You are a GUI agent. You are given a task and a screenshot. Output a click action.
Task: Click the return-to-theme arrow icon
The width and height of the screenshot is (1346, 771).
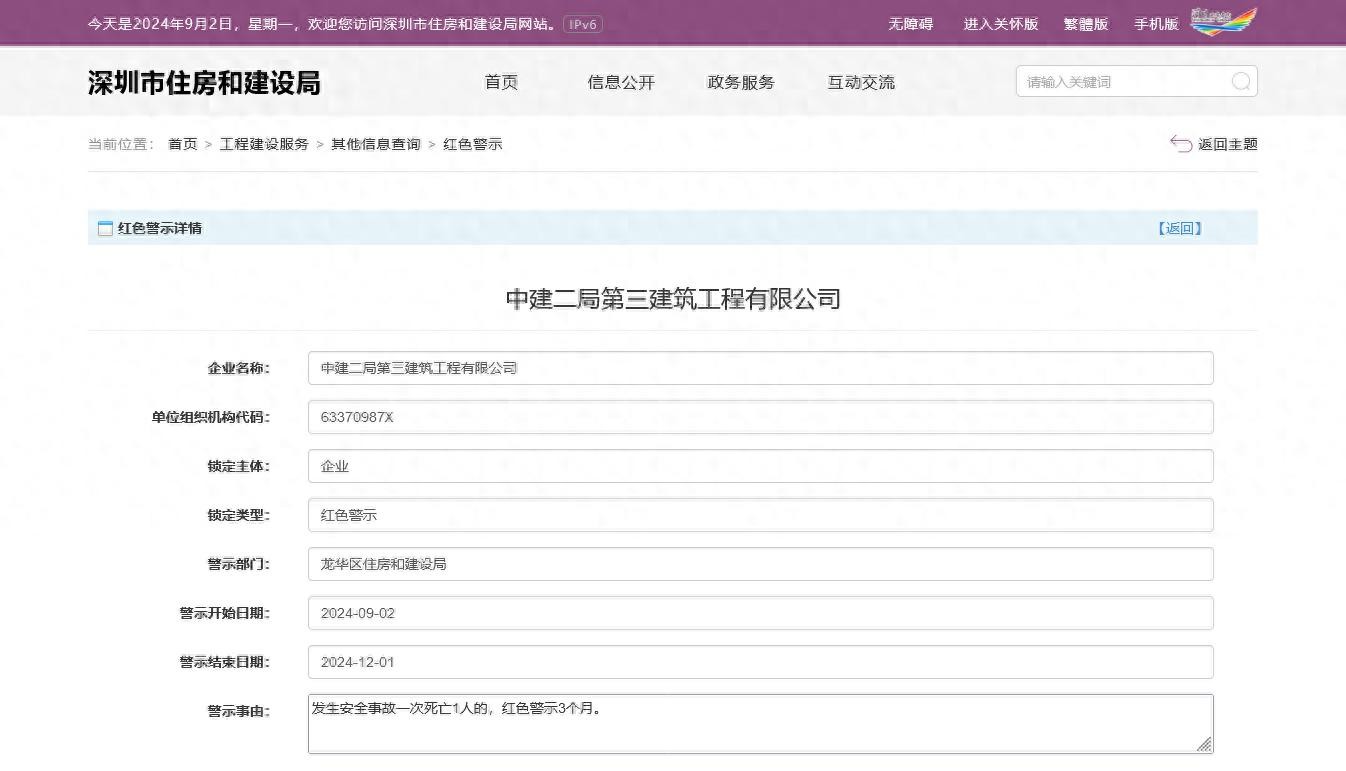tap(1181, 144)
